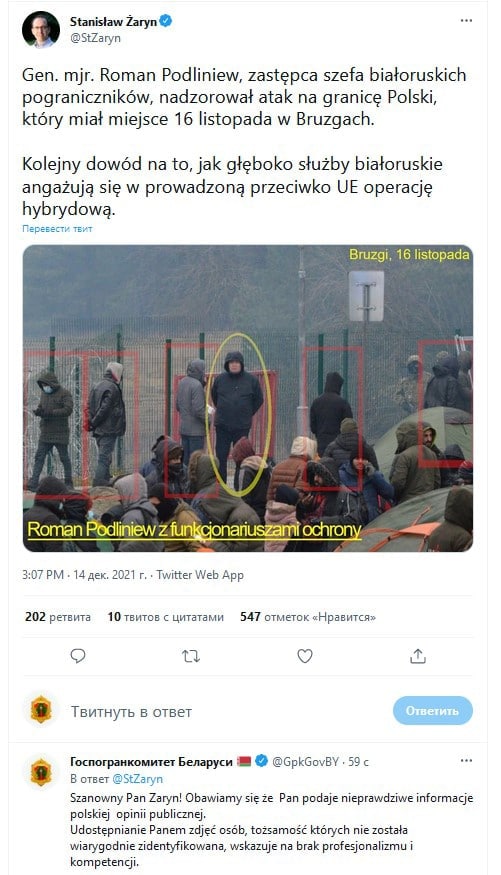
Task: View the 547 отметок «Нравится» list
Action: (x=308, y=617)
